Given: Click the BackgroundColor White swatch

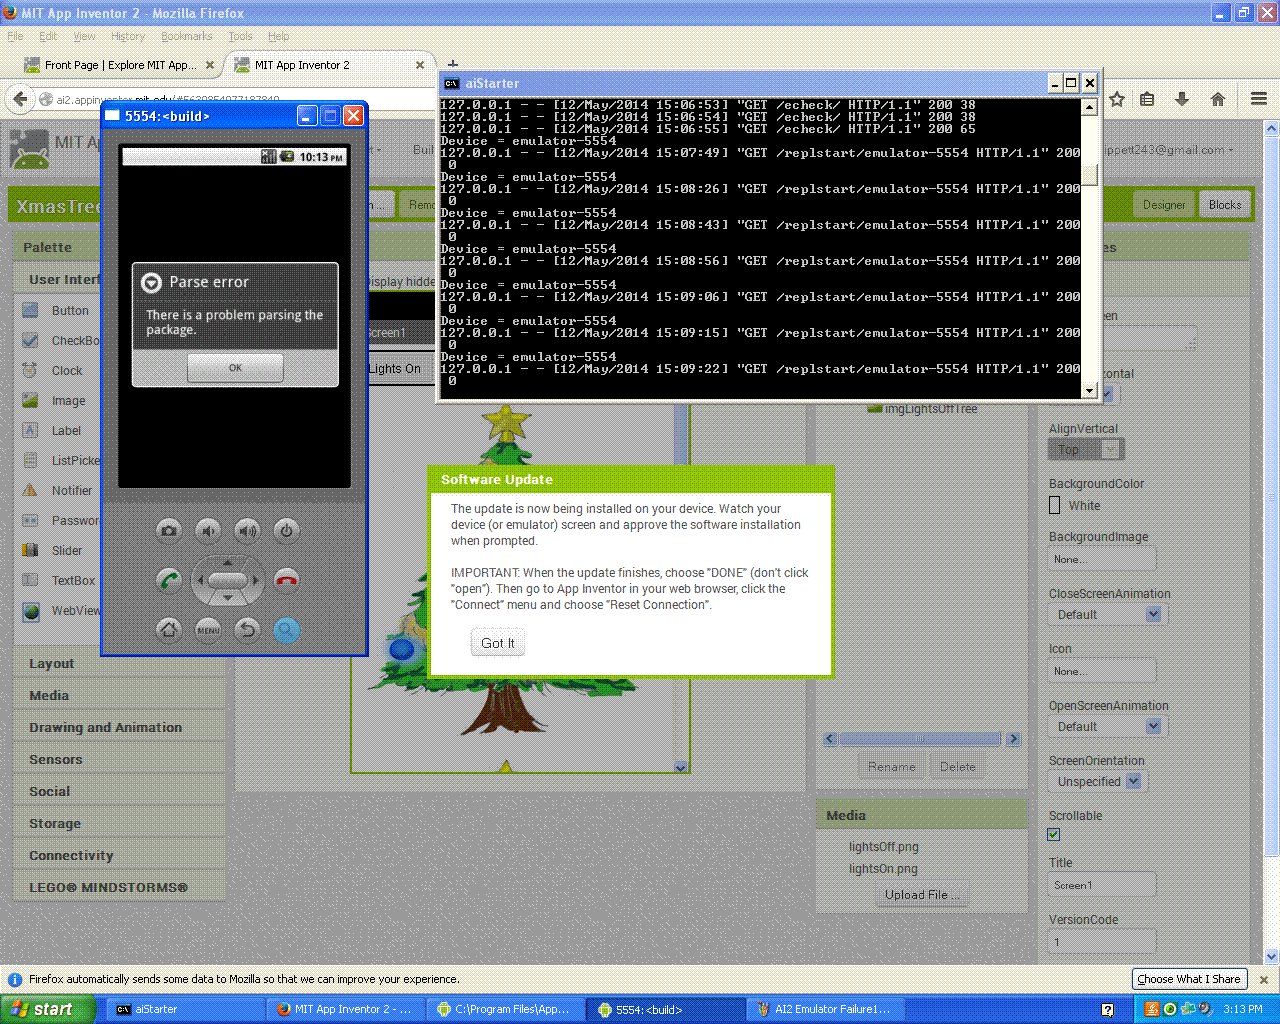Looking at the screenshot, I should [x=1055, y=506].
